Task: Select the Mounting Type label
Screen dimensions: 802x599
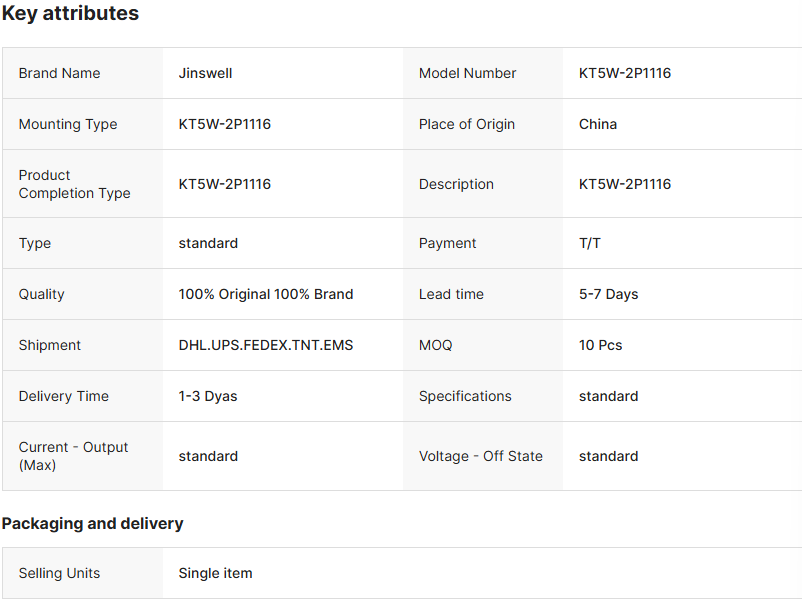Action: [67, 124]
